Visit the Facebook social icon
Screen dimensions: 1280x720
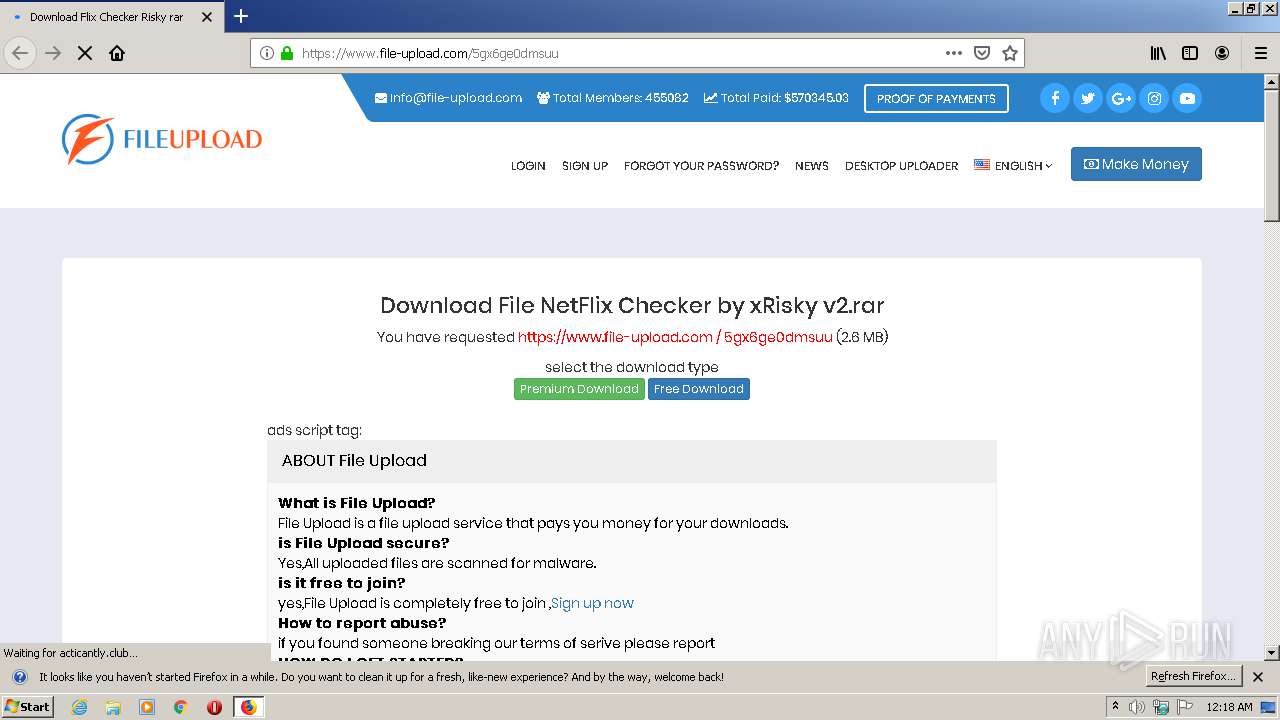(x=1055, y=98)
